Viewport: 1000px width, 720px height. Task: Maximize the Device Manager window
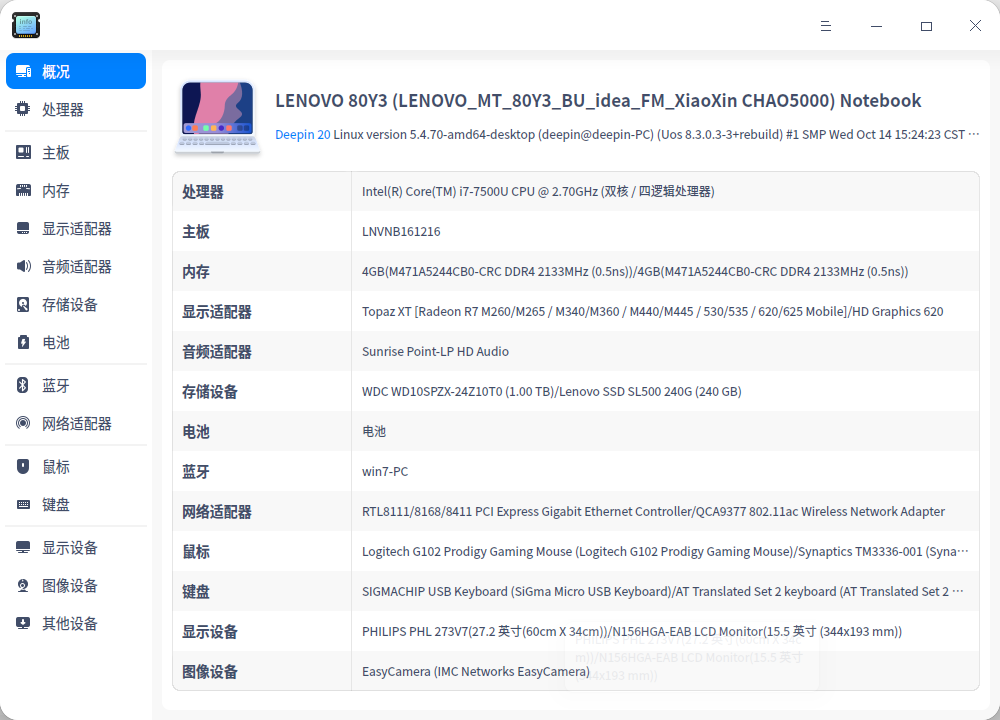(926, 26)
